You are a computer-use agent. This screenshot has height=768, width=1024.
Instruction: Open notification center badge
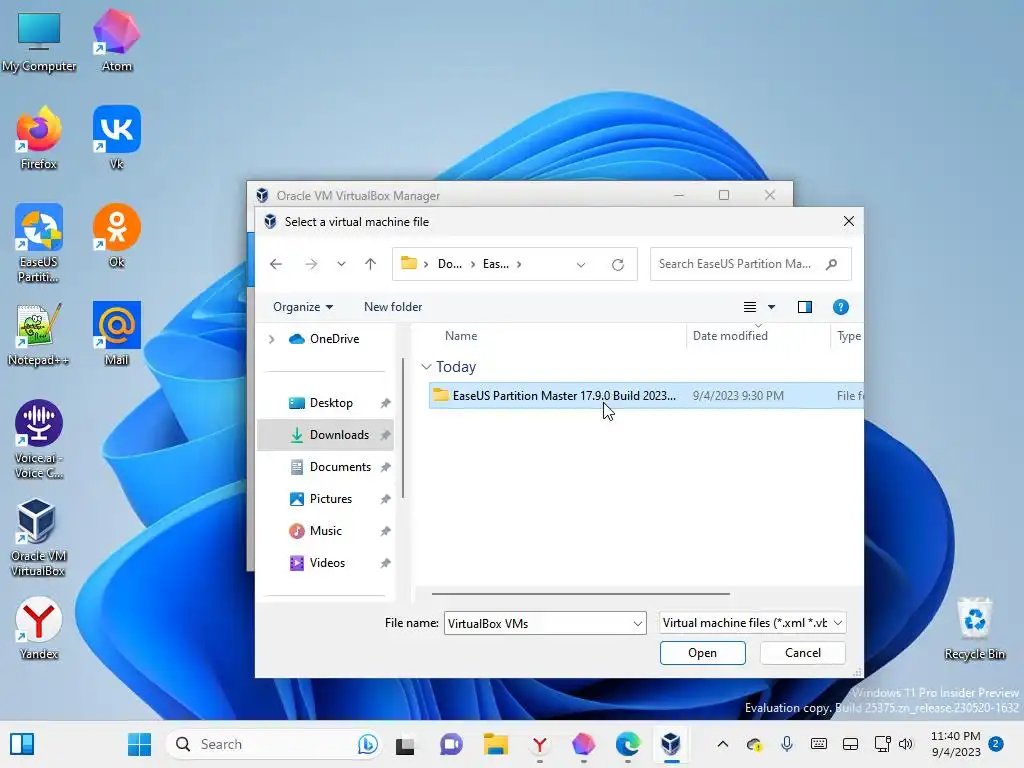[995, 744]
